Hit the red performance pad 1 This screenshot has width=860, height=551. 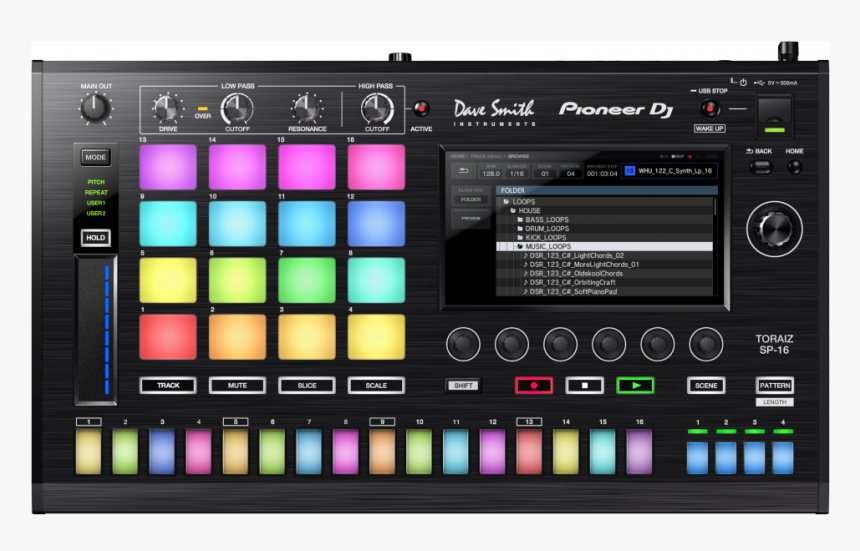click(168, 337)
